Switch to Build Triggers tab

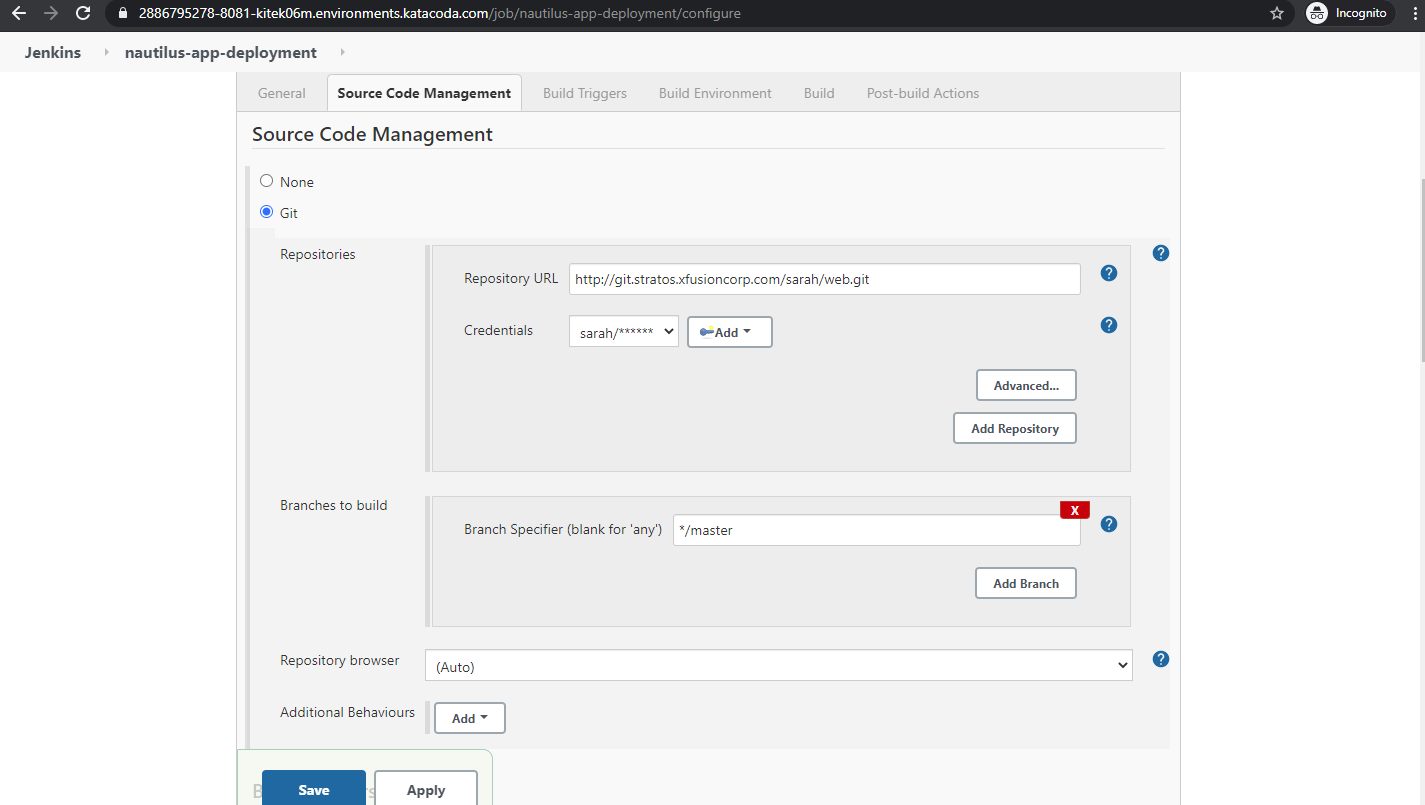tap(585, 93)
